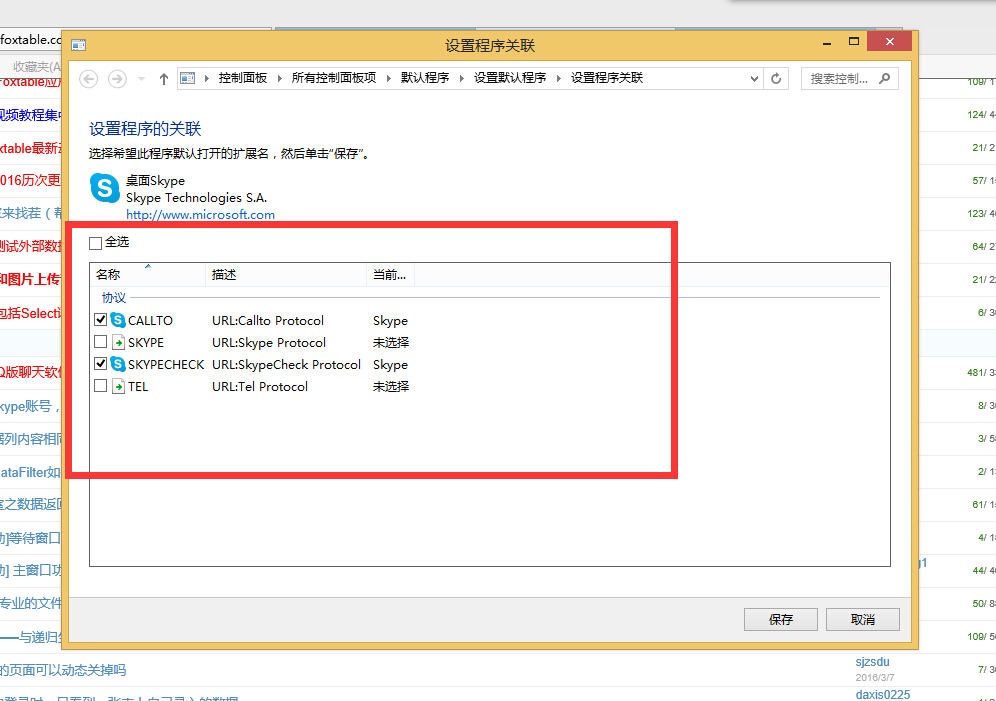This screenshot has width=996, height=701.
Task: Navigate to 设置默认程序 breadcrumb
Action: tap(510, 78)
